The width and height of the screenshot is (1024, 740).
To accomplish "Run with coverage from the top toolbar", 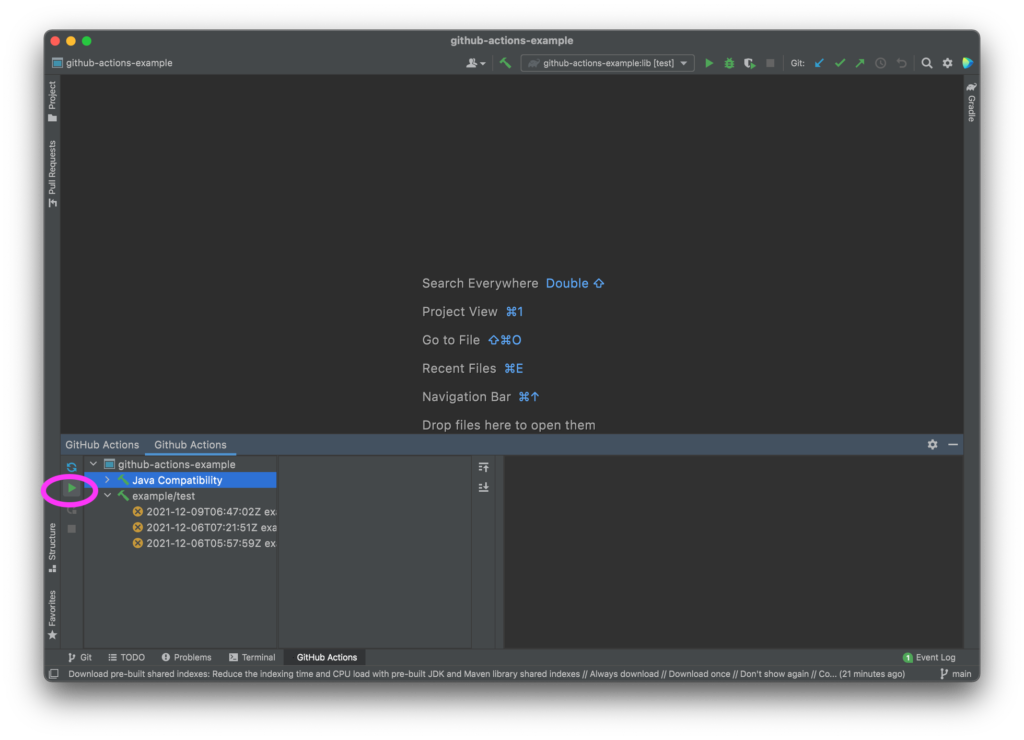I will pyautogui.click(x=749, y=63).
